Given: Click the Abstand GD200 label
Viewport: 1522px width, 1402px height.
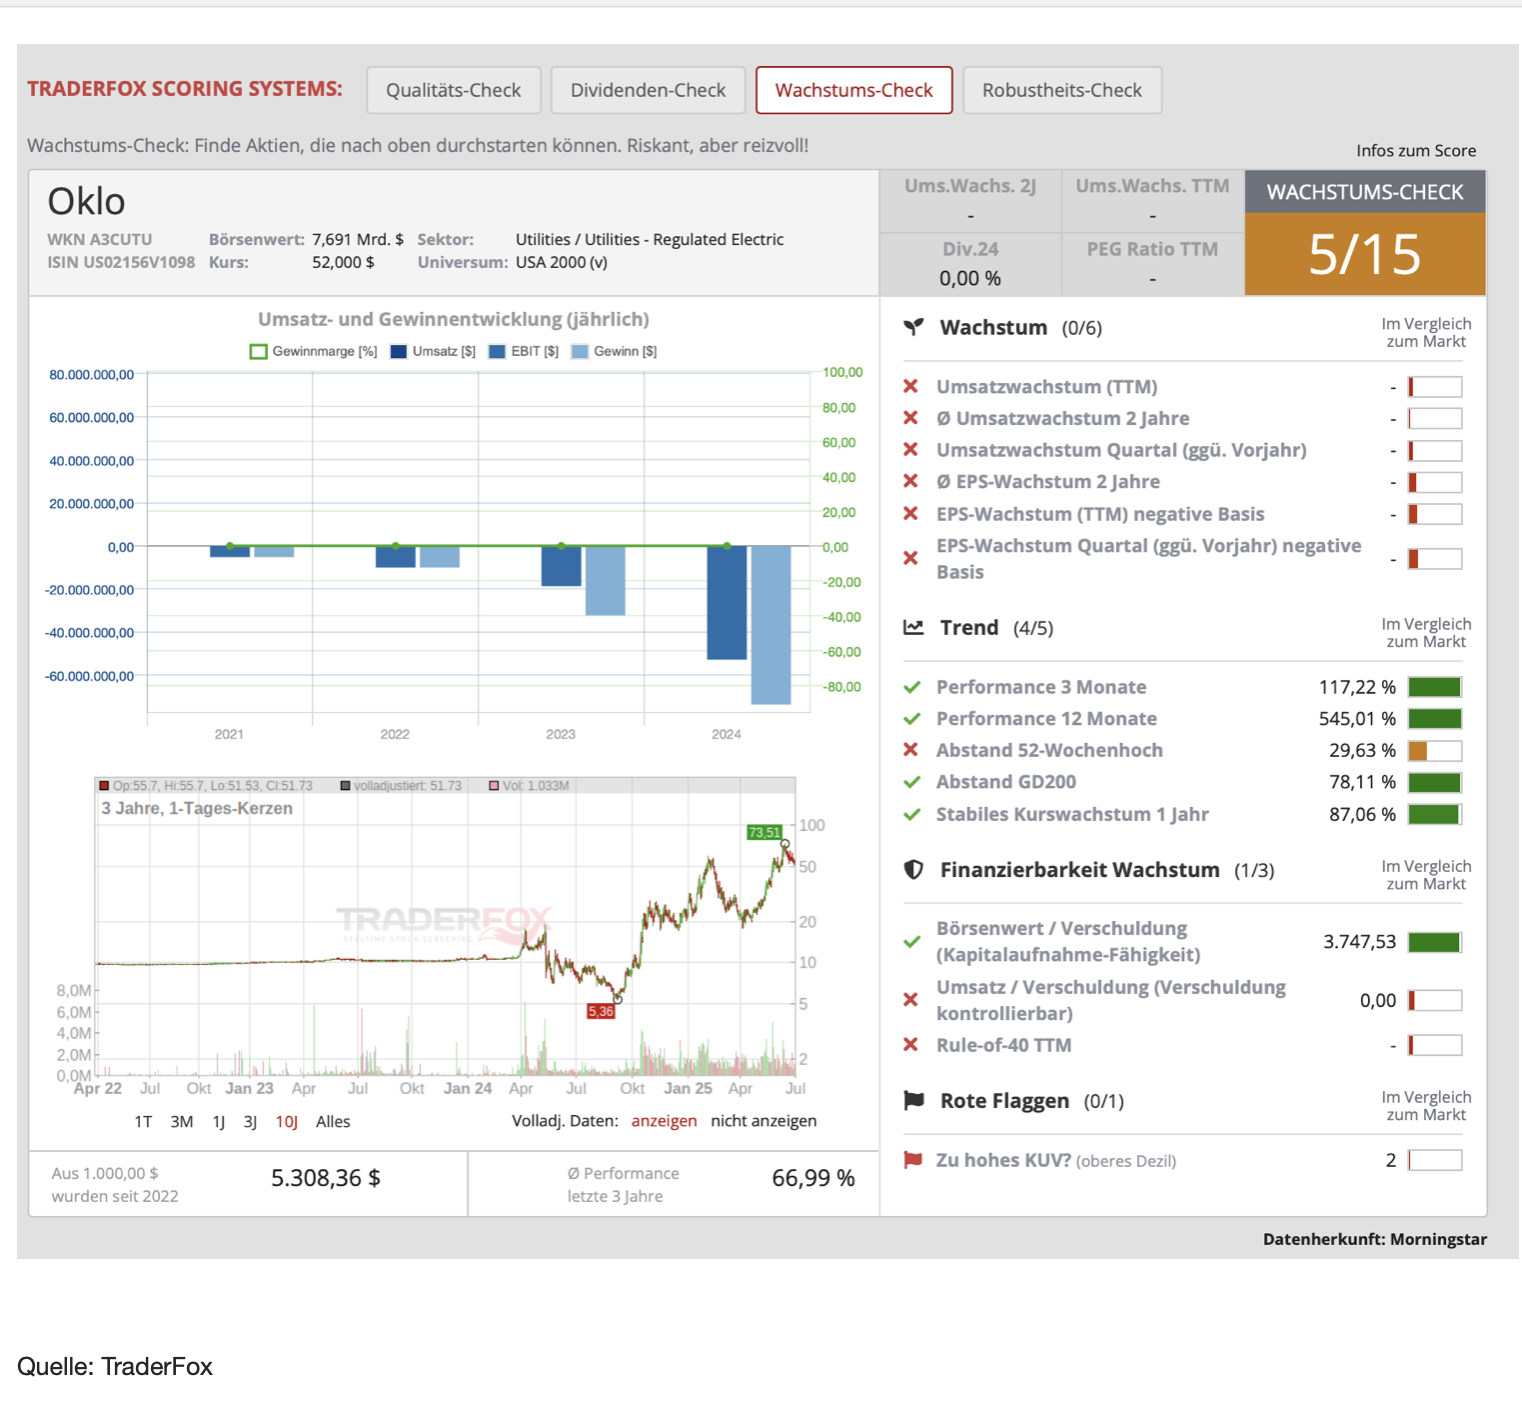Looking at the screenshot, I should point(1006,782).
